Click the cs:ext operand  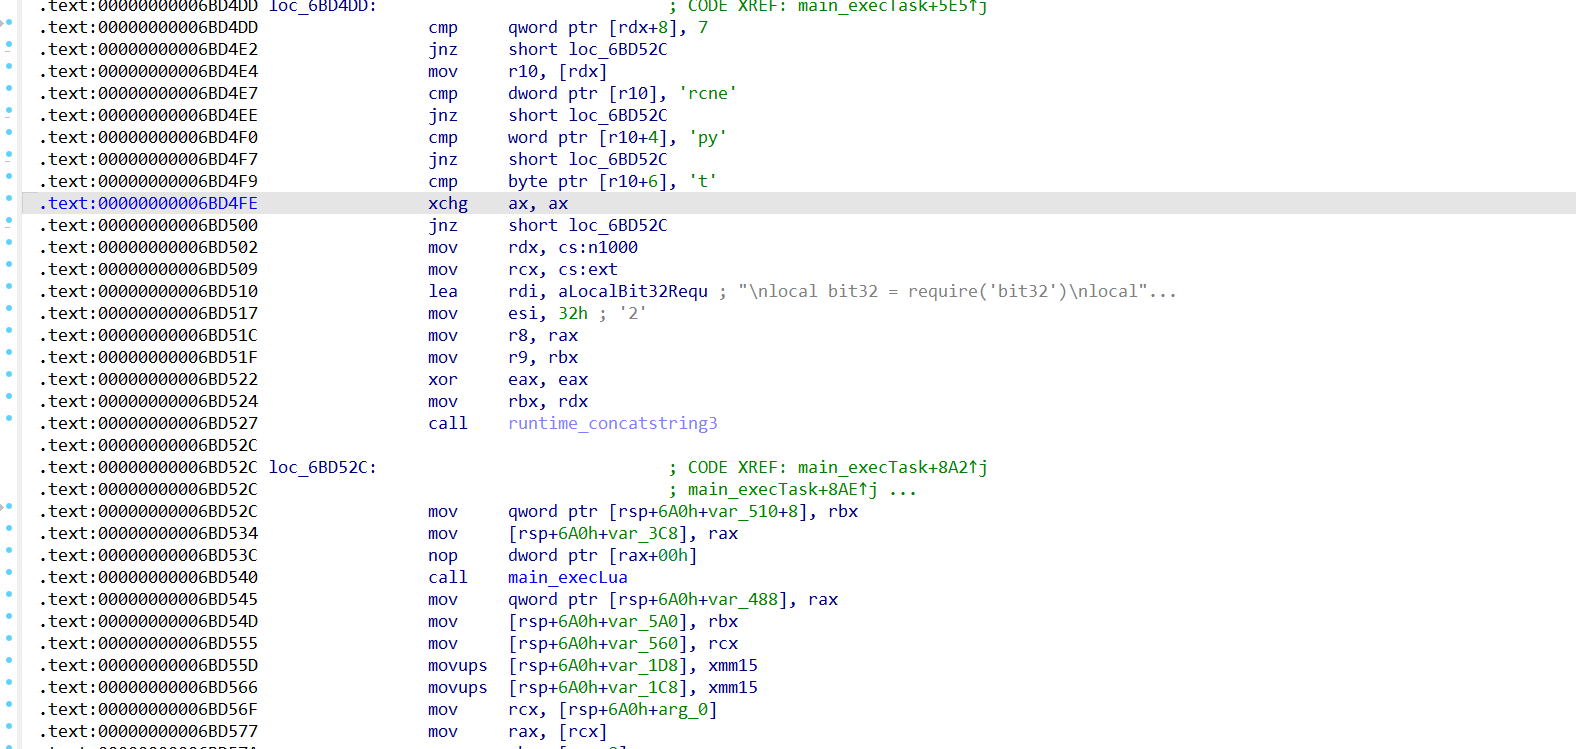pyautogui.click(x=587, y=269)
